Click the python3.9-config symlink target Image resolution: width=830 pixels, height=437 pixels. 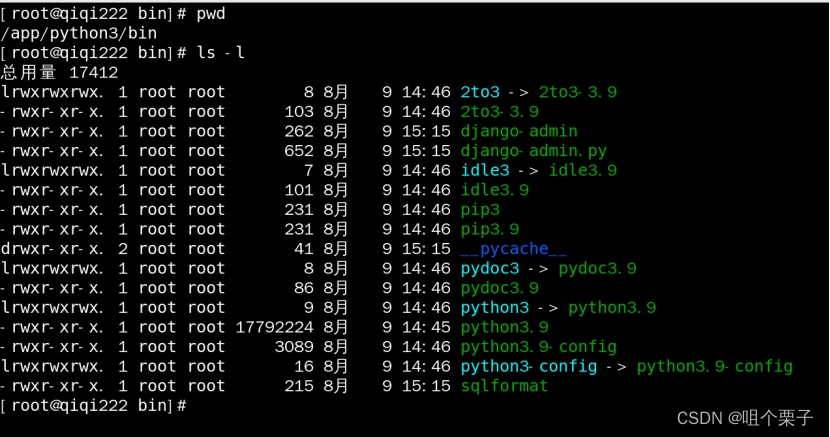(x=714, y=366)
